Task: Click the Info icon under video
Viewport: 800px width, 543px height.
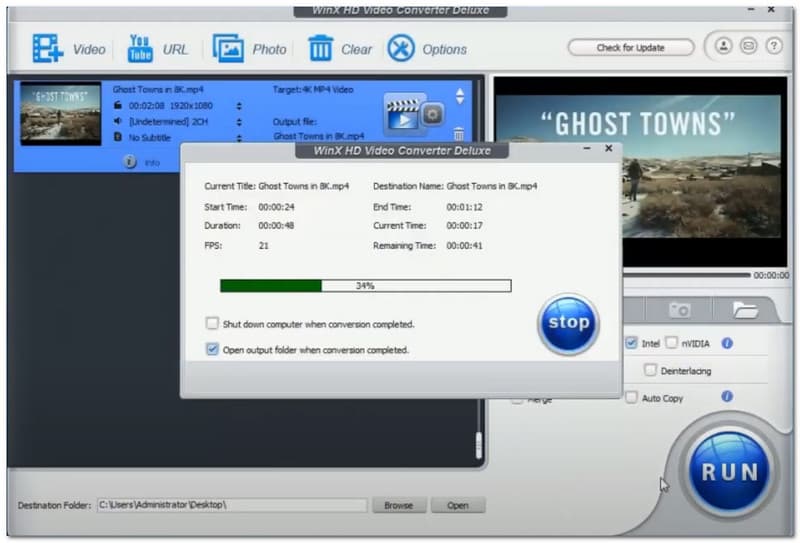Action: (130, 162)
